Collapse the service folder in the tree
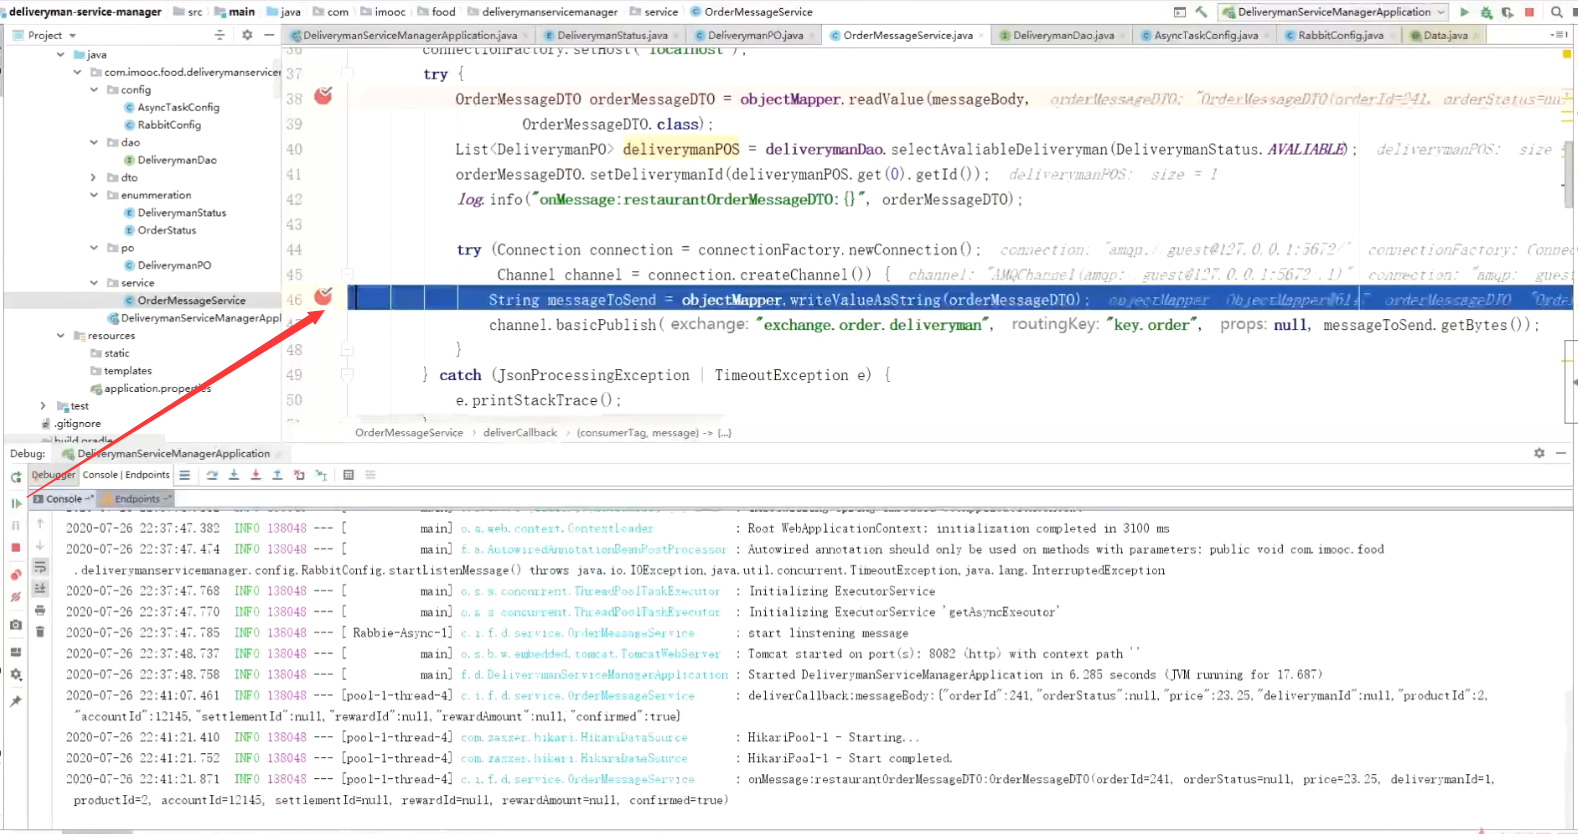Image resolution: width=1578 pixels, height=834 pixels. [94, 283]
